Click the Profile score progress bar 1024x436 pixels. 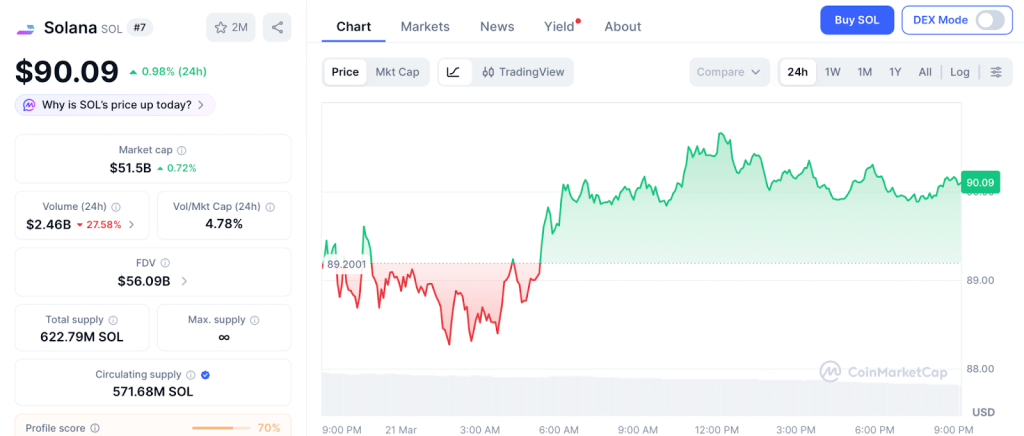(220, 428)
